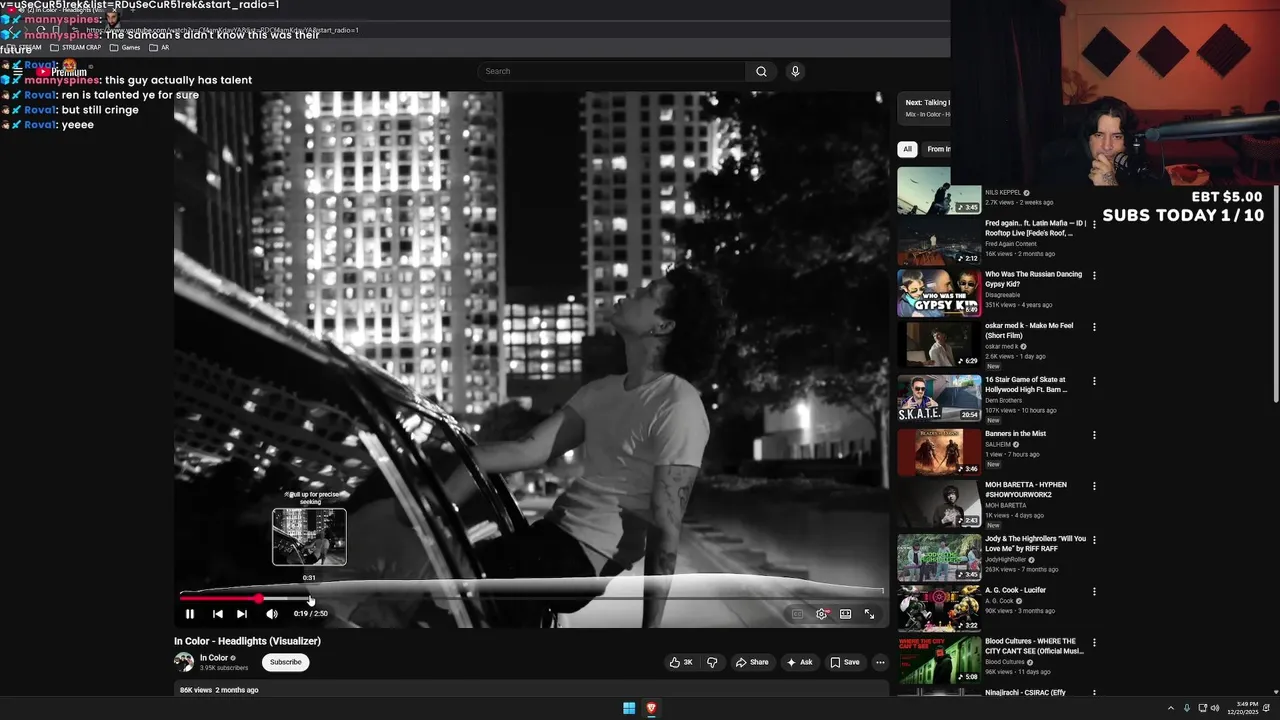
Task: Enter fullscreen mode on player
Action: [x=869, y=614]
